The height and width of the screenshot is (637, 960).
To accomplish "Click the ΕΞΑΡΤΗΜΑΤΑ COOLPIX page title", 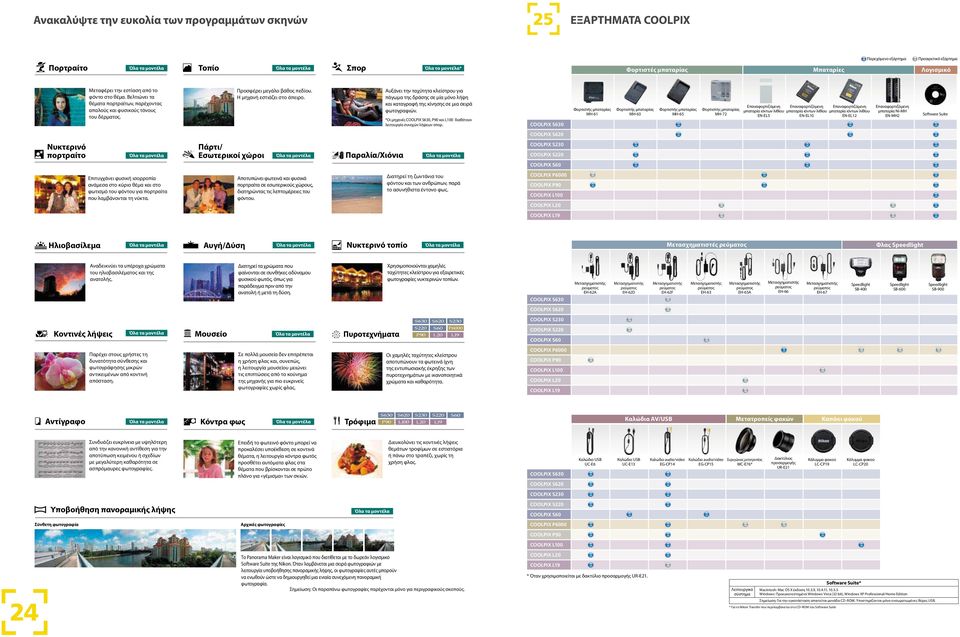I will [630, 20].
